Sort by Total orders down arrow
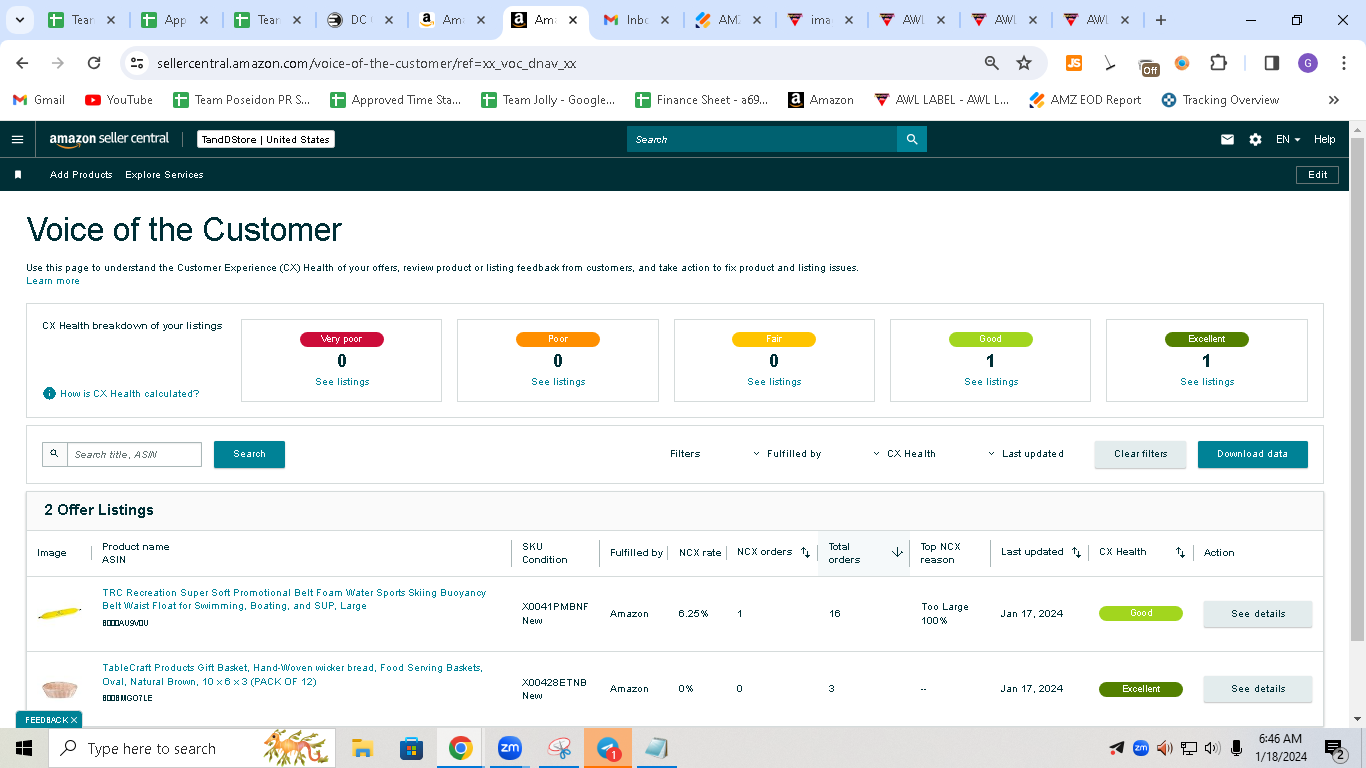This screenshot has height=768, width=1366. [897, 552]
